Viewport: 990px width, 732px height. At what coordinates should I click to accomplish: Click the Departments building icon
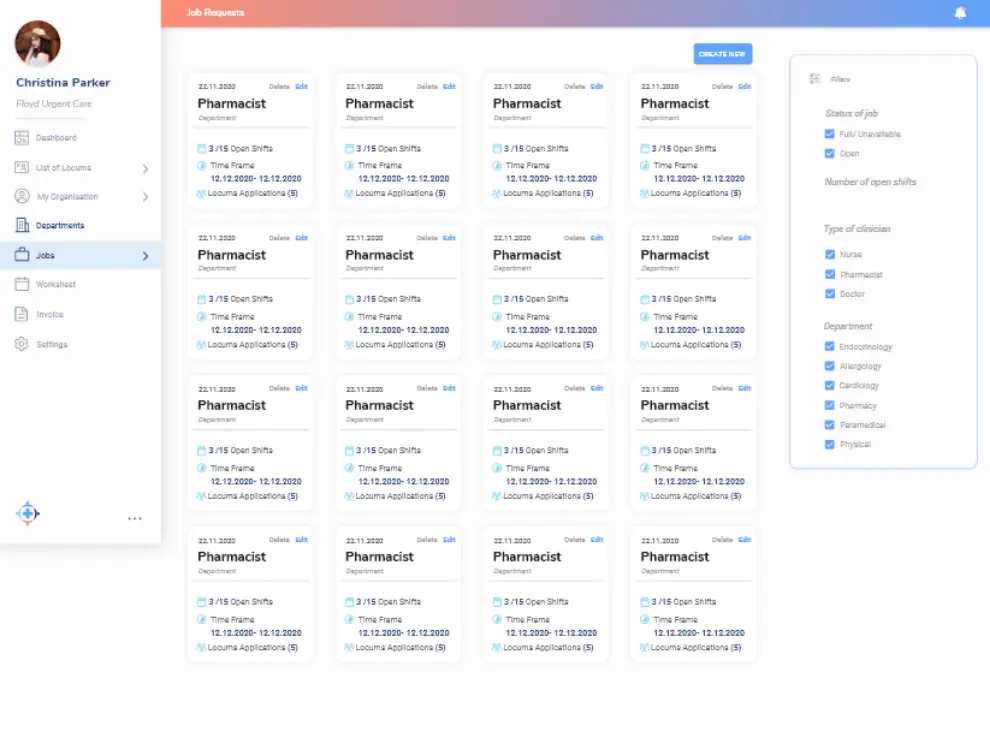tap(22, 225)
